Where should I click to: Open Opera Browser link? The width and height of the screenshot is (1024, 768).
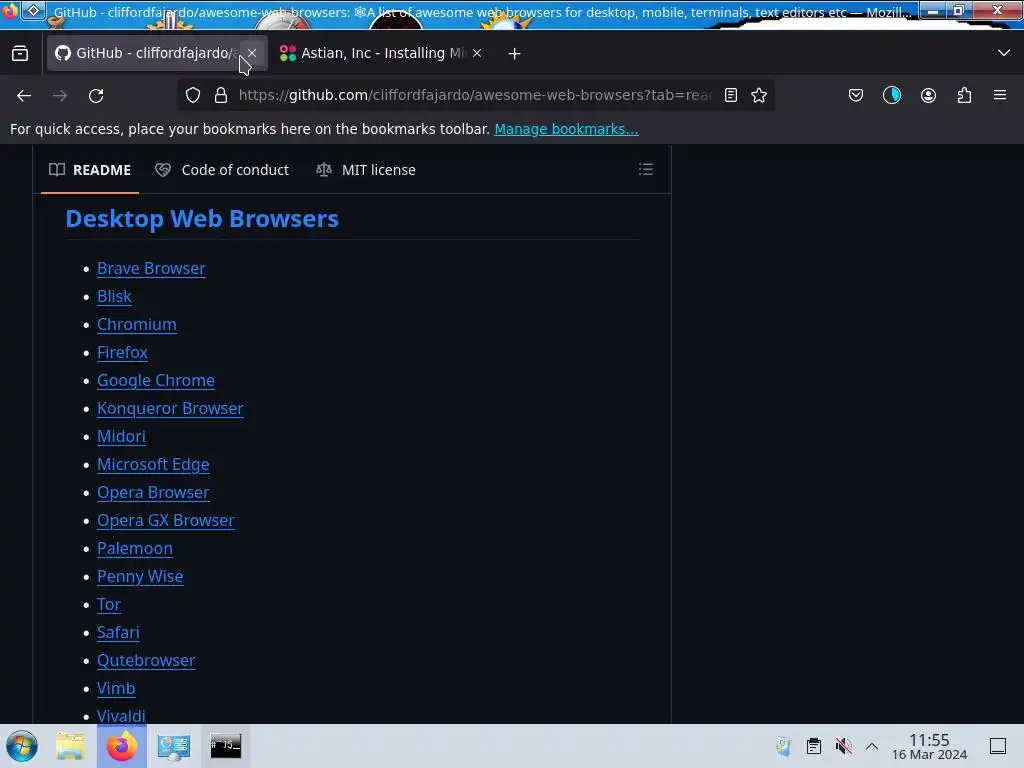[153, 492]
